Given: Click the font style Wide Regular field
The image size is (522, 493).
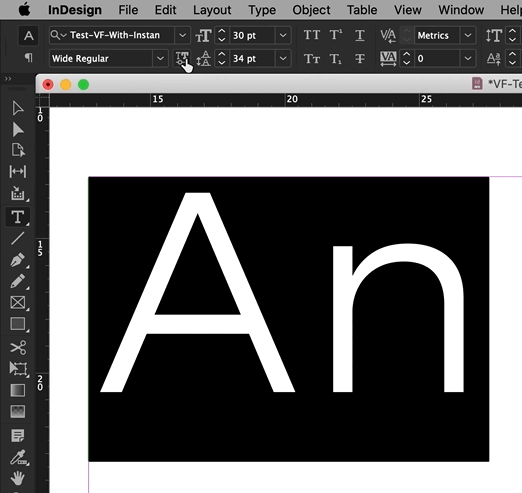Looking at the screenshot, I should 101,59.
